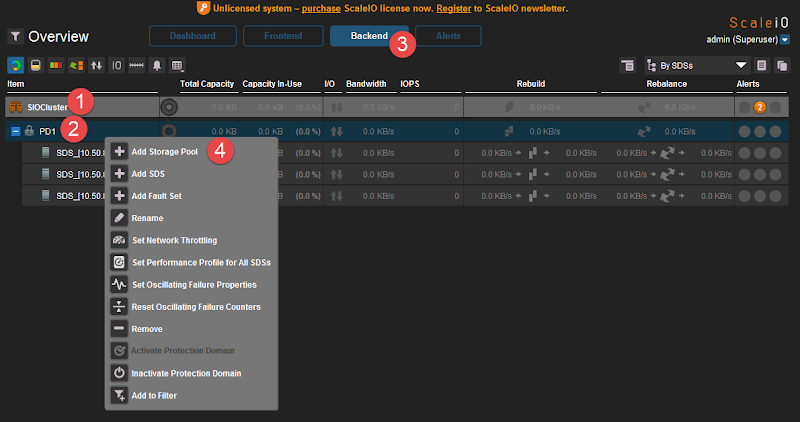
Task: Select the PD1 protection domain row
Action: coord(397,131)
